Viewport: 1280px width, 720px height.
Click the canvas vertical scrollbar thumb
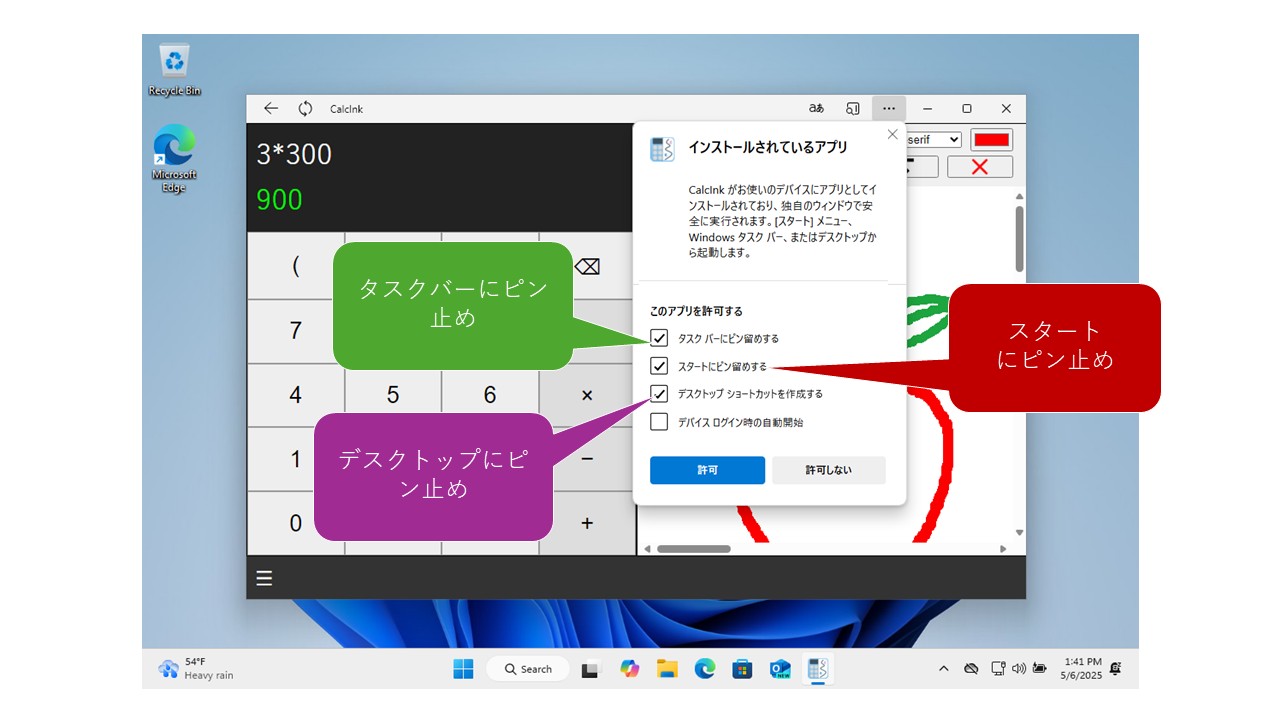click(1019, 238)
